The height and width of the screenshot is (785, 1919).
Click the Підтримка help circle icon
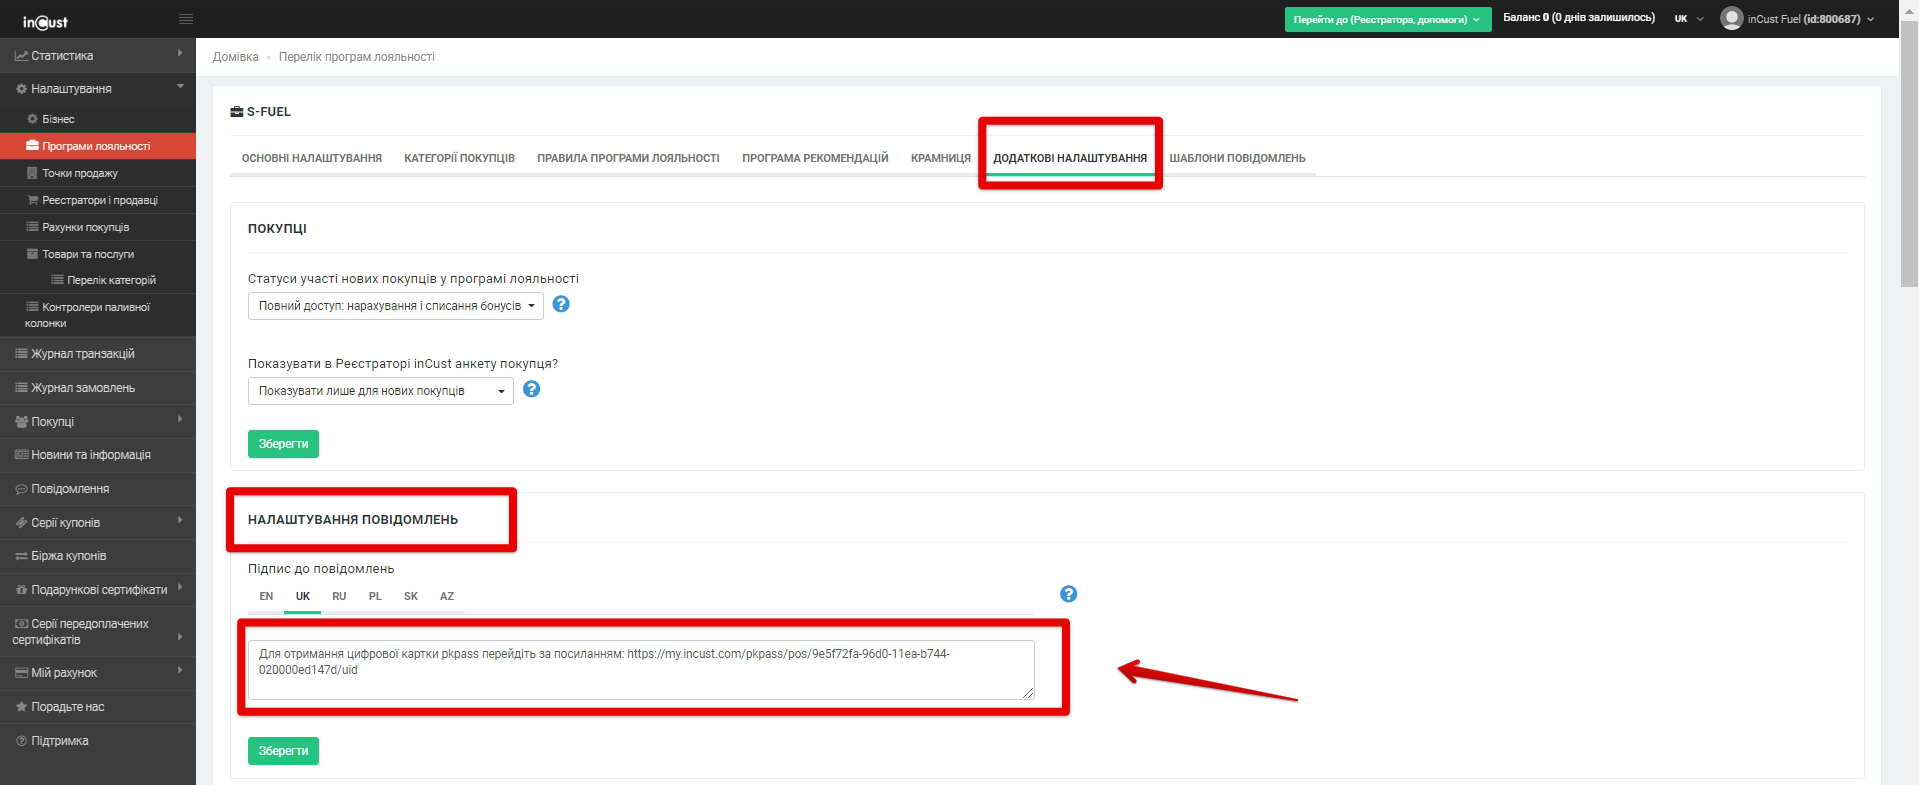(21, 741)
